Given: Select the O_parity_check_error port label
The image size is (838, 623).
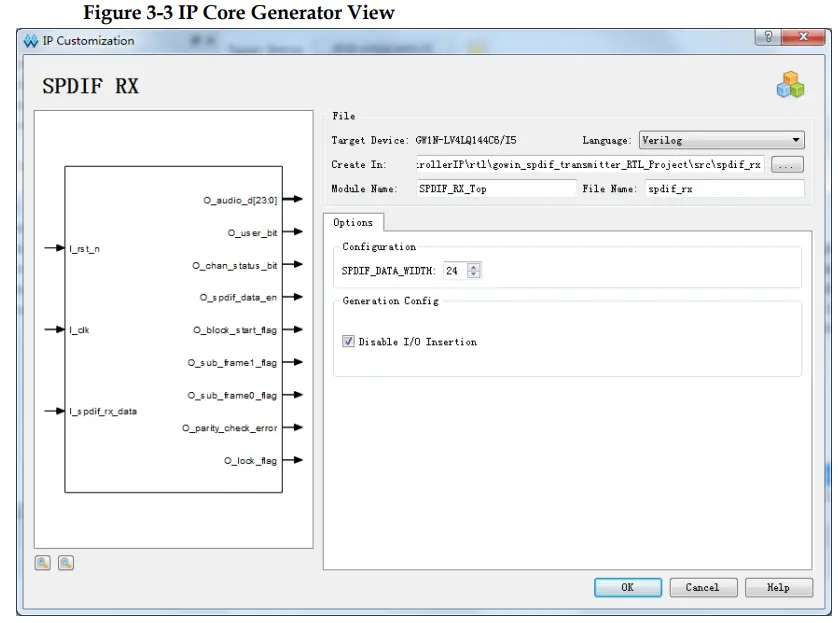Looking at the screenshot, I should click(x=229, y=428).
